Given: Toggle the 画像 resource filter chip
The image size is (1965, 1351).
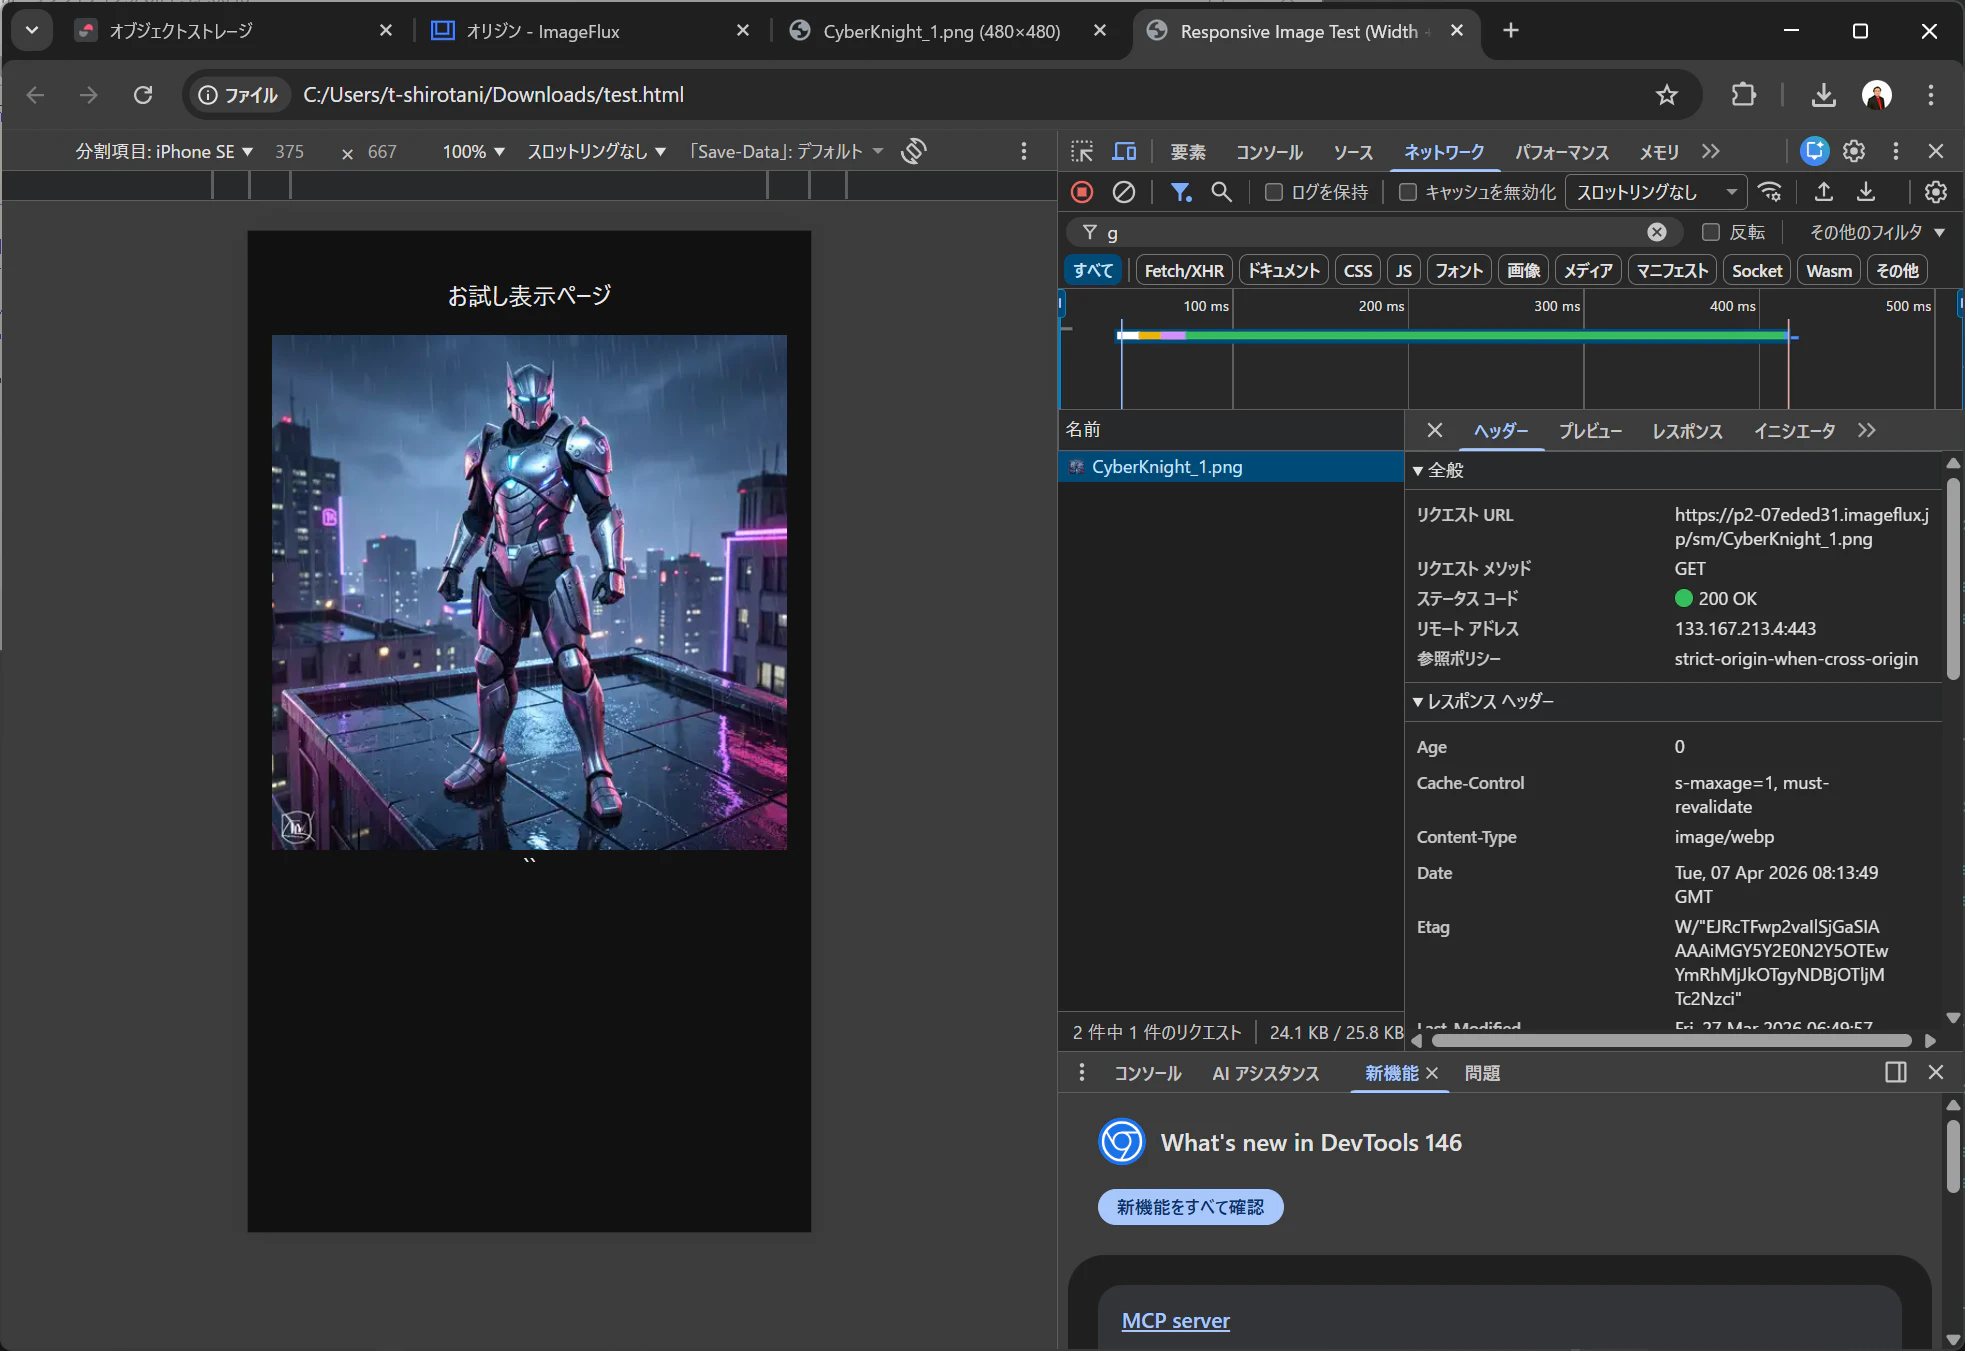Looking at the screenshot, I should coord(1523,270).
